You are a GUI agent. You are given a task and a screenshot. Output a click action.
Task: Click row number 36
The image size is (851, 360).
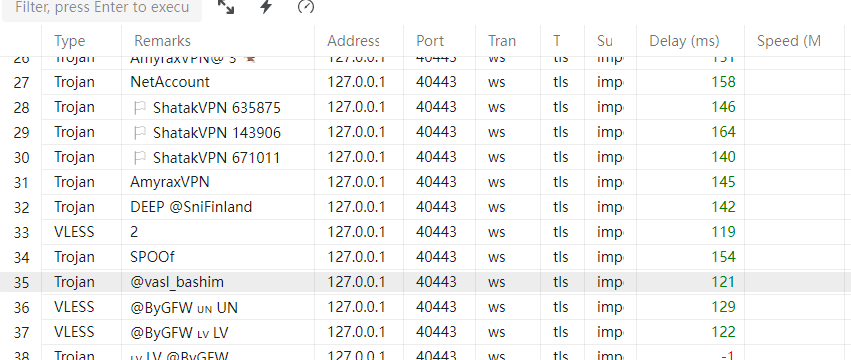(21, 307)
